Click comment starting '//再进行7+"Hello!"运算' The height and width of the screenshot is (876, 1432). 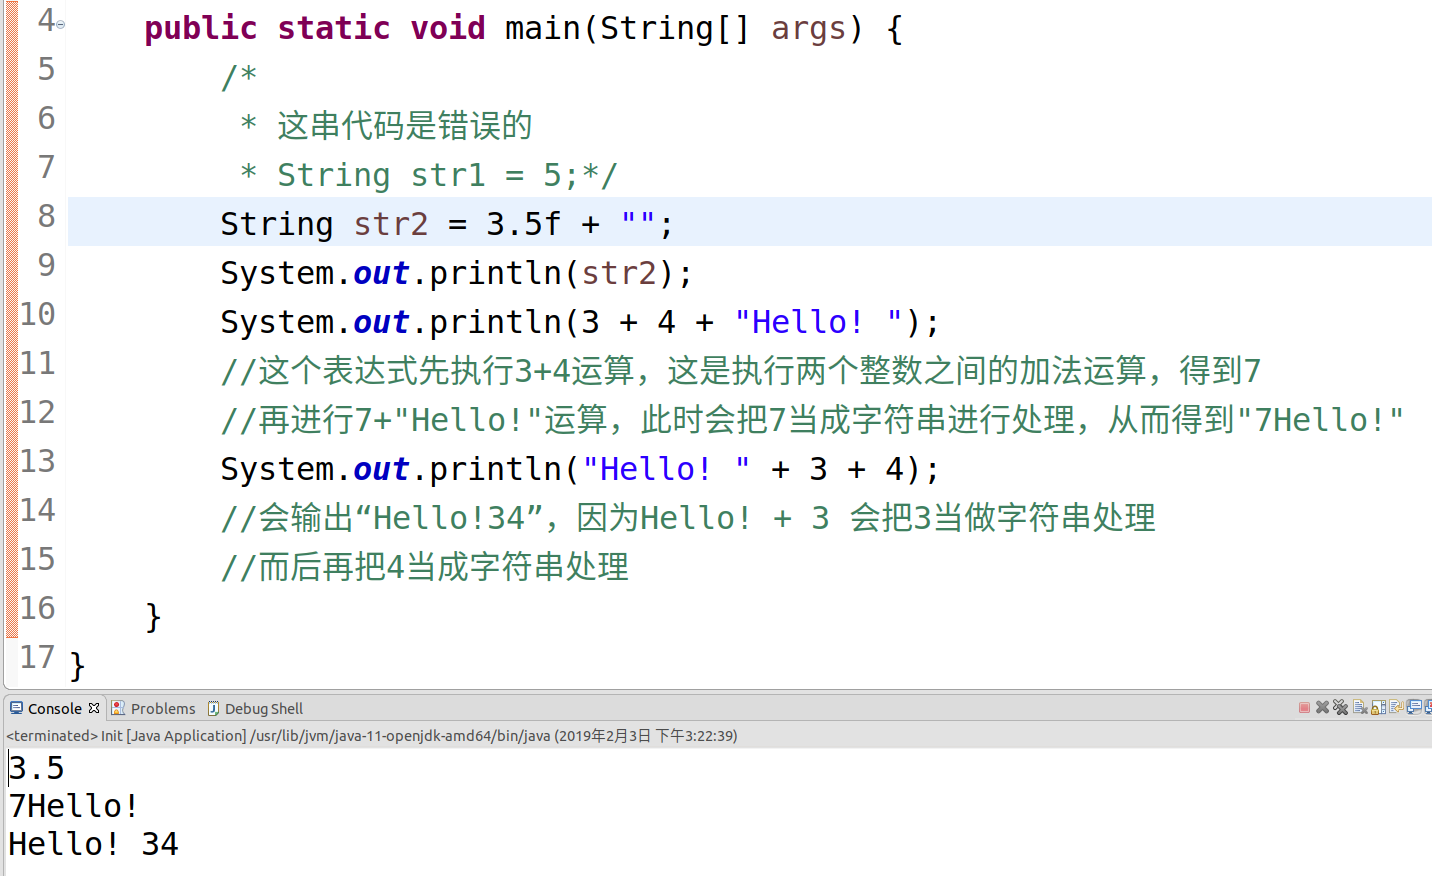pyautogui.click(x=812, y=420)
